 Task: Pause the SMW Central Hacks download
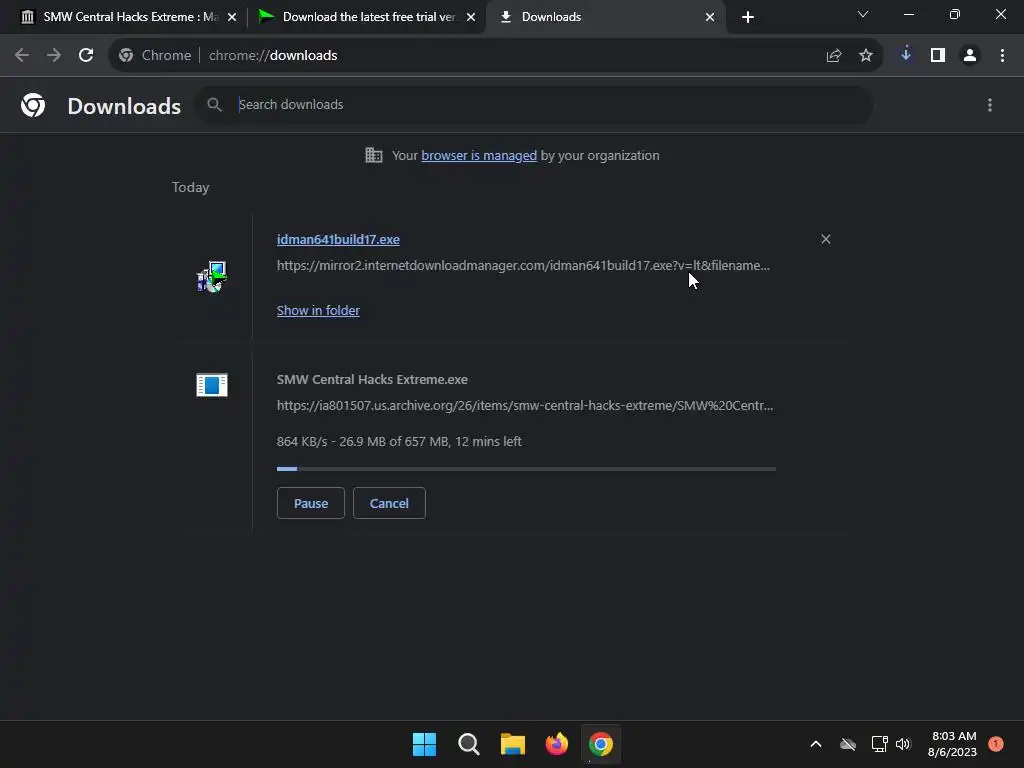click(x=311, y=504)
